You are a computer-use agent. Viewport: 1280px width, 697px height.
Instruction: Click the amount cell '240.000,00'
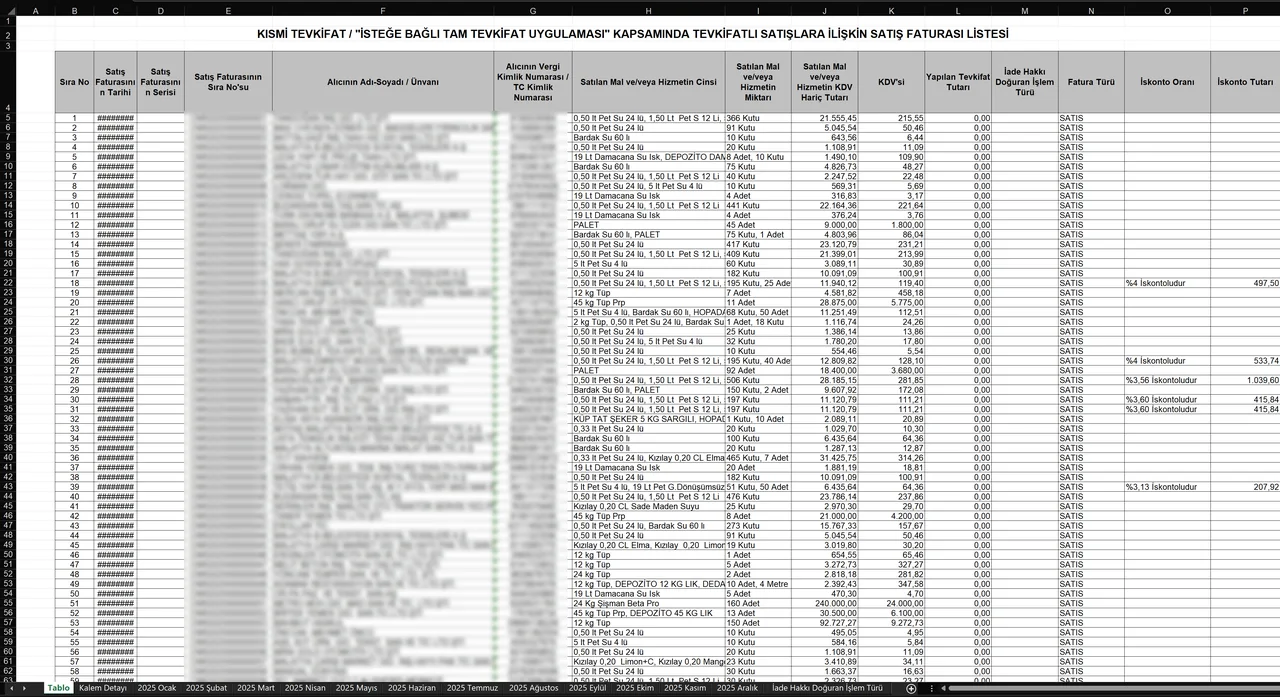point(824,604)
